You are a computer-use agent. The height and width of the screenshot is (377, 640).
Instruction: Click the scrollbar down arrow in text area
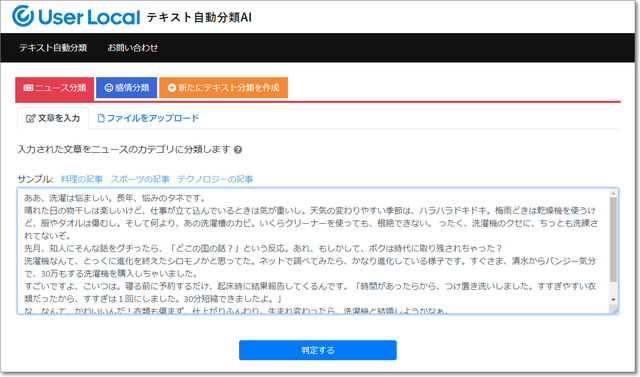click(613, 300)
